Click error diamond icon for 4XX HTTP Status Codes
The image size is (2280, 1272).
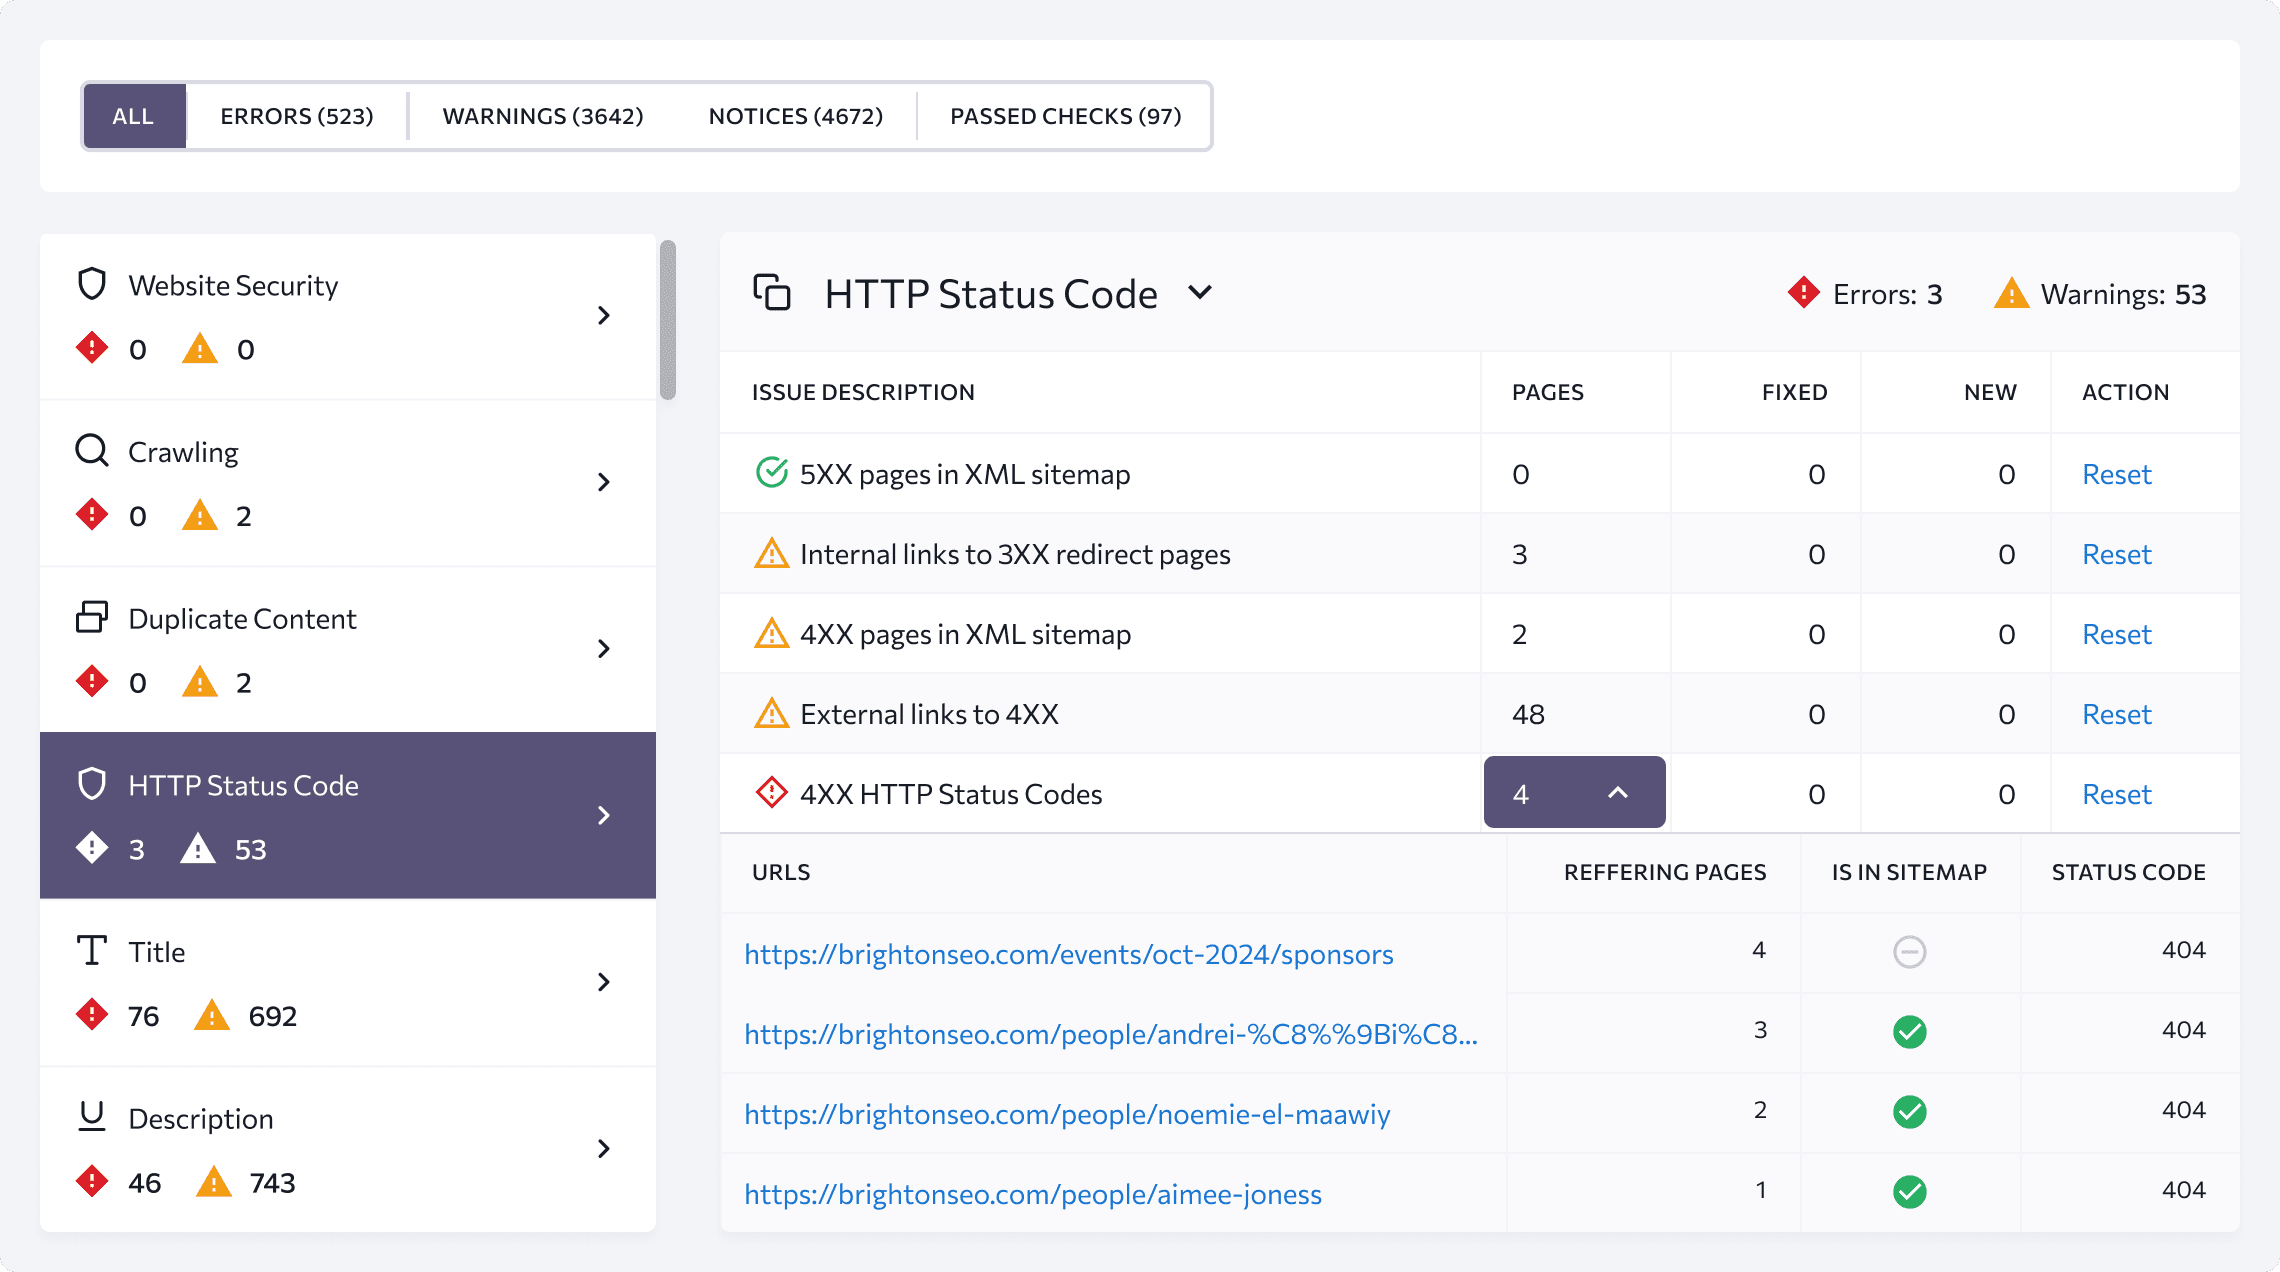click(771, 792)
